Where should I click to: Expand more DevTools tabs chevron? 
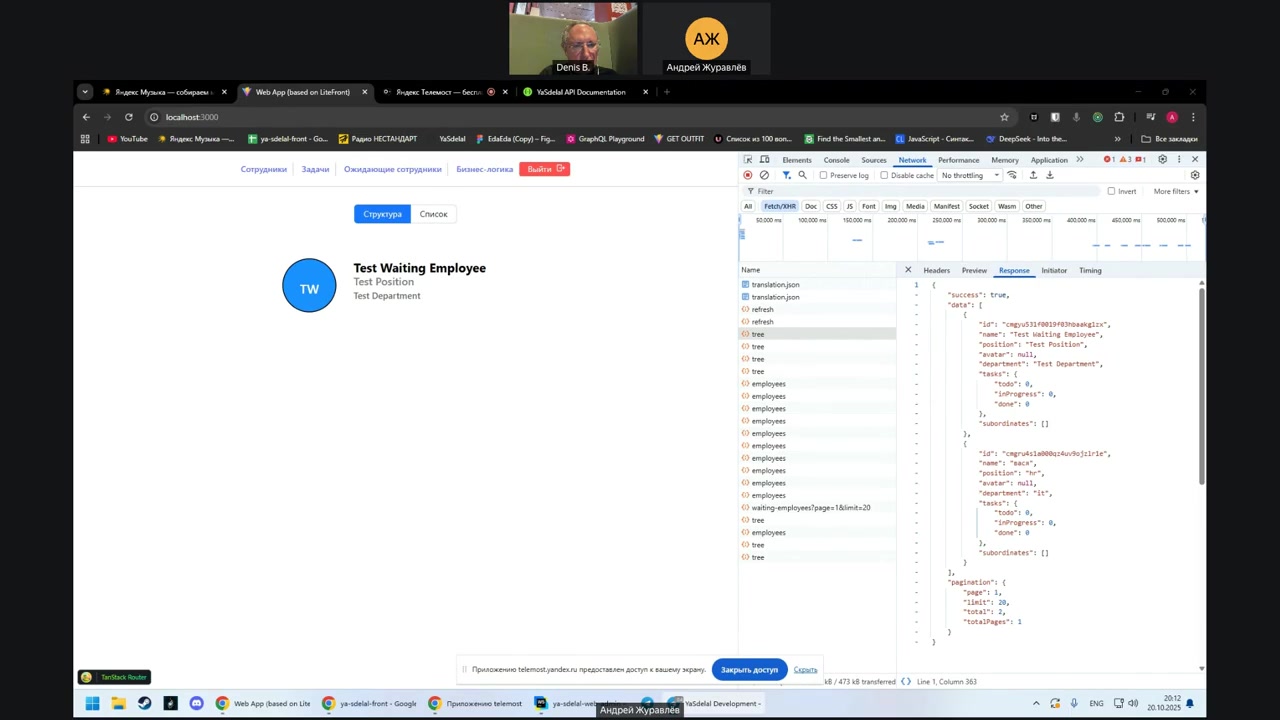pos(1080,160)
